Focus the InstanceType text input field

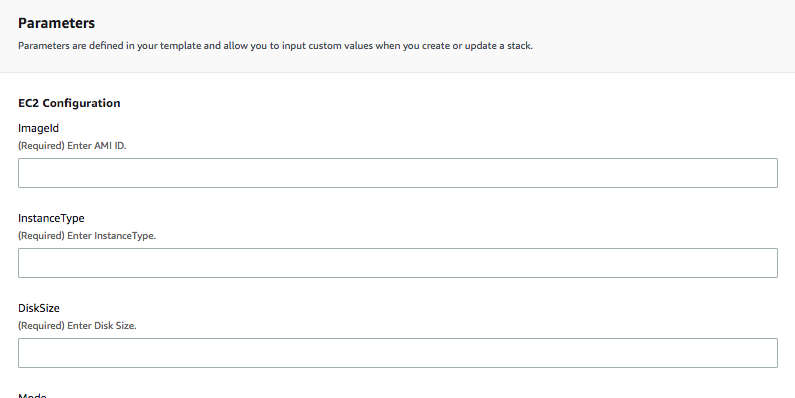398,263
